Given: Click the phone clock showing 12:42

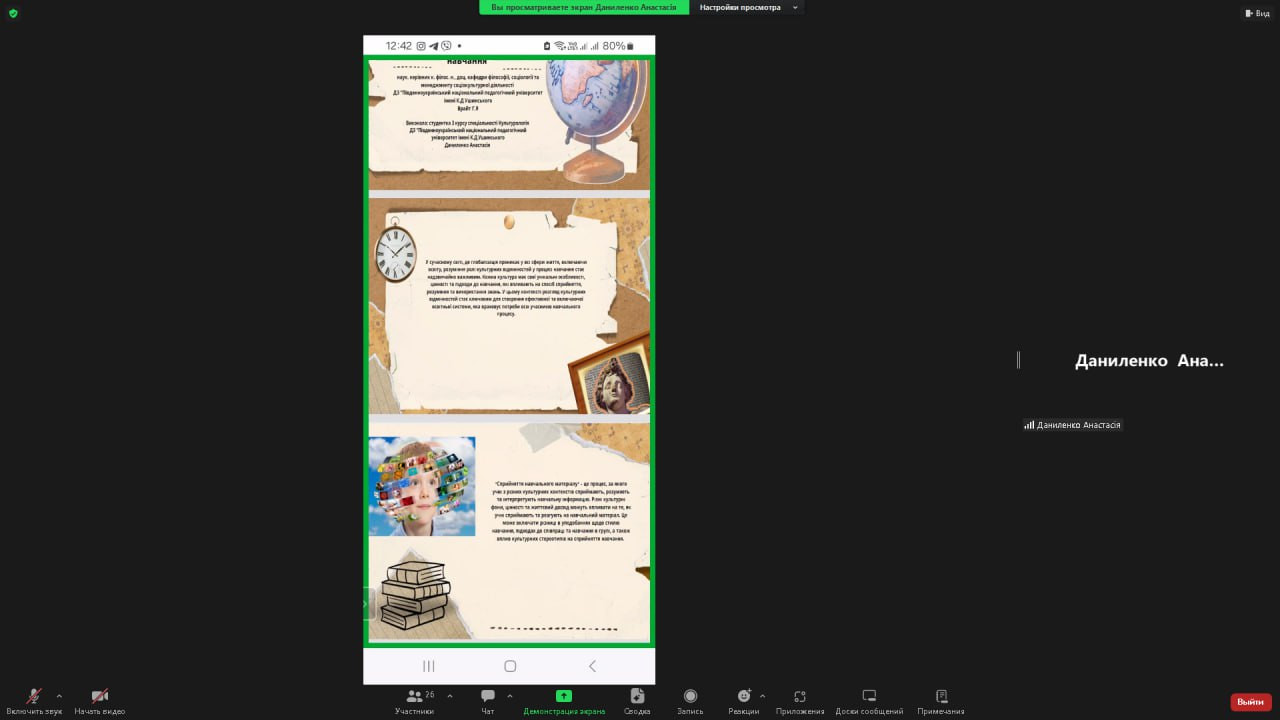Looking at the screenshot, I should [x=399, y=46].
